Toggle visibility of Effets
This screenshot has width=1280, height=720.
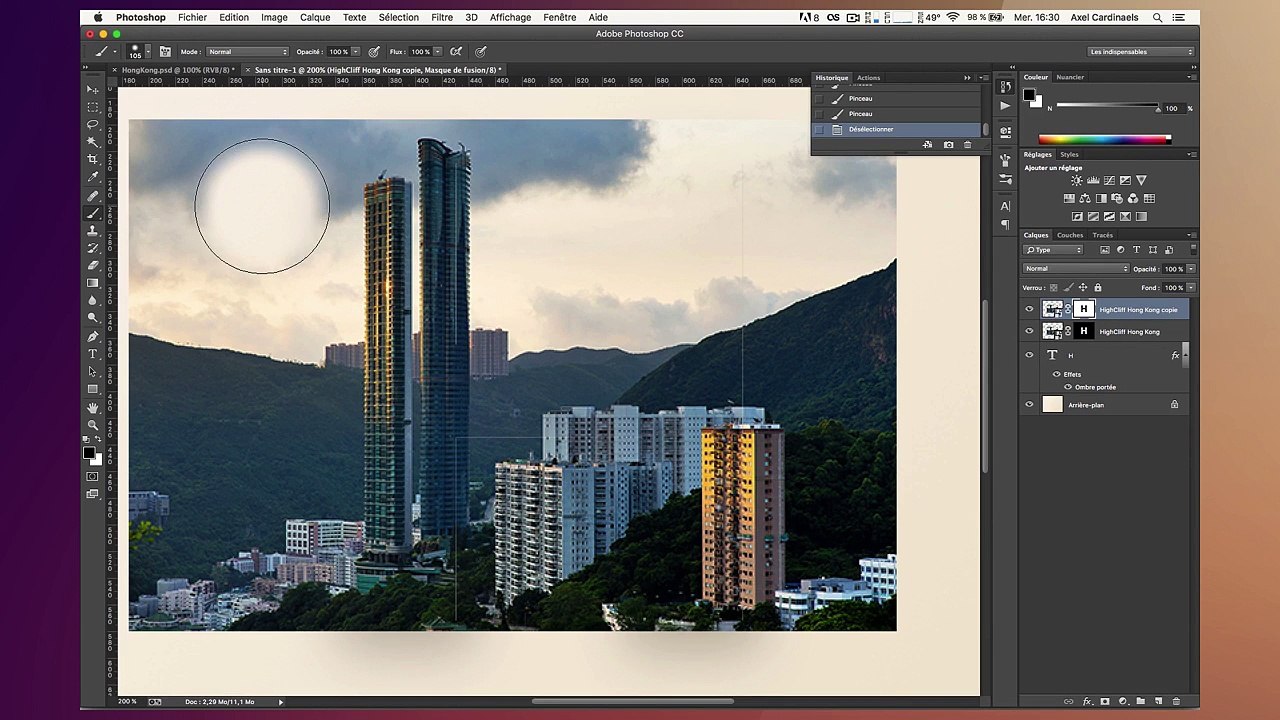click(1056, 374)
